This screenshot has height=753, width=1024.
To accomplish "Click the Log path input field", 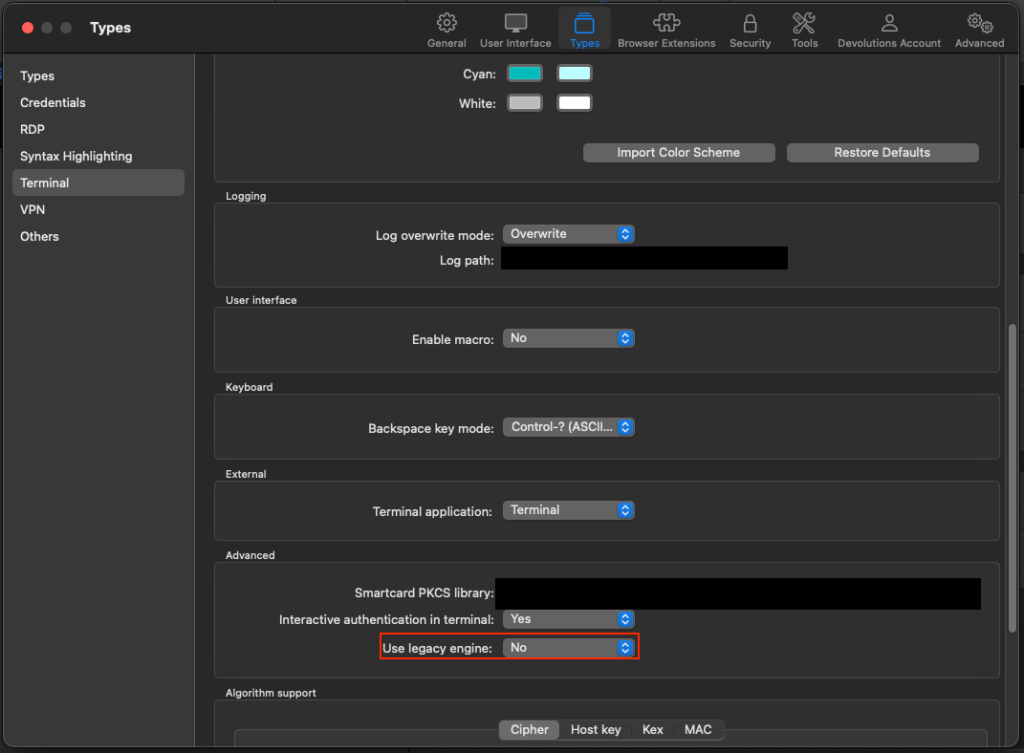I will pyautogui.click(x=644, y=259).
